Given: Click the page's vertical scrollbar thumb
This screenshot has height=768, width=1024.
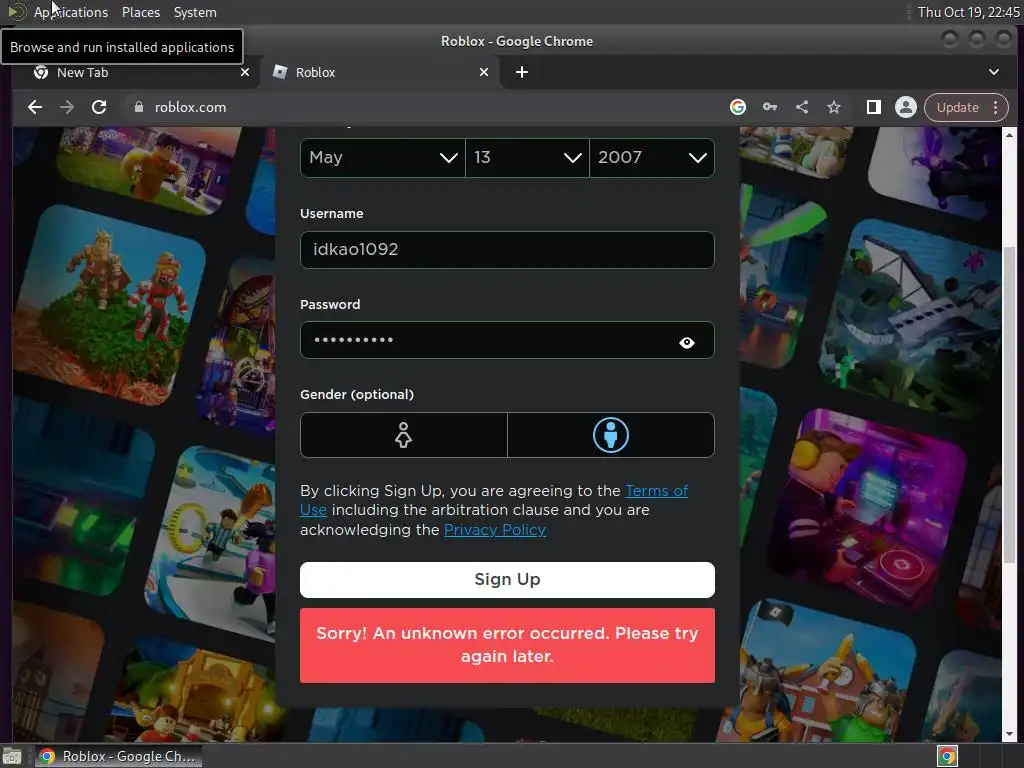Looking at the screenshot, I should [1009, 405].
